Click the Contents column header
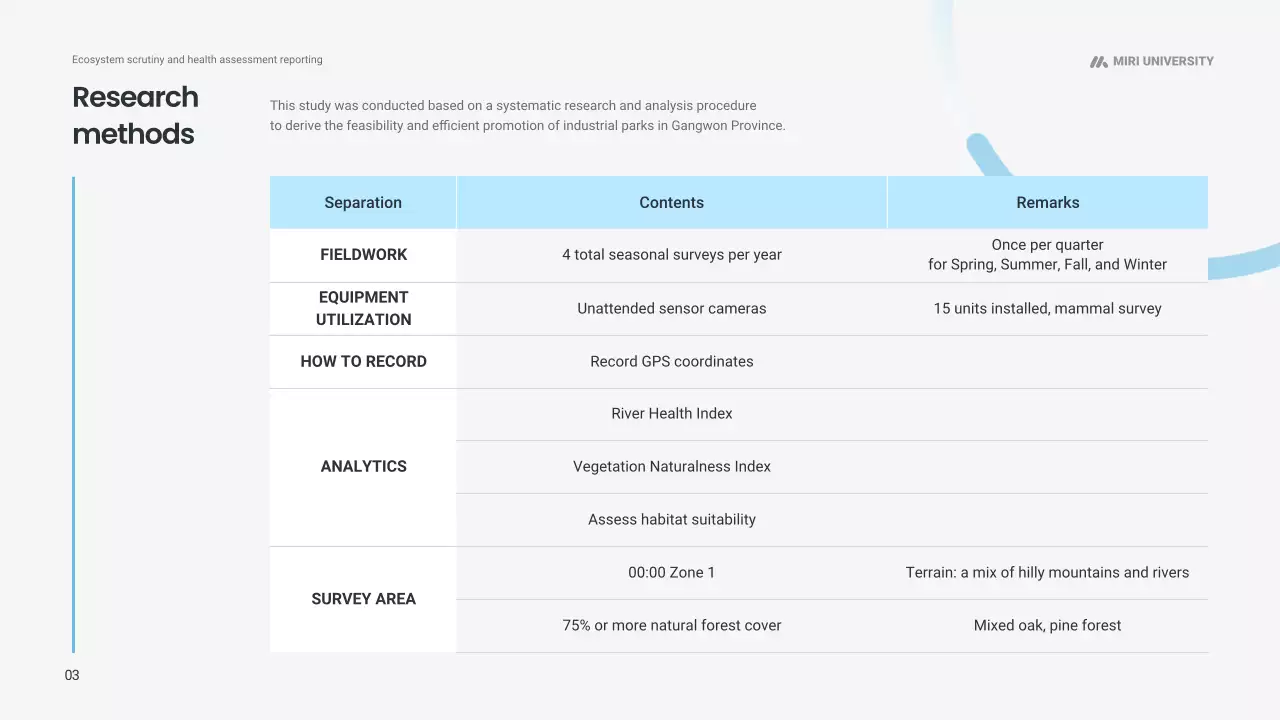 tap(671, 203)
